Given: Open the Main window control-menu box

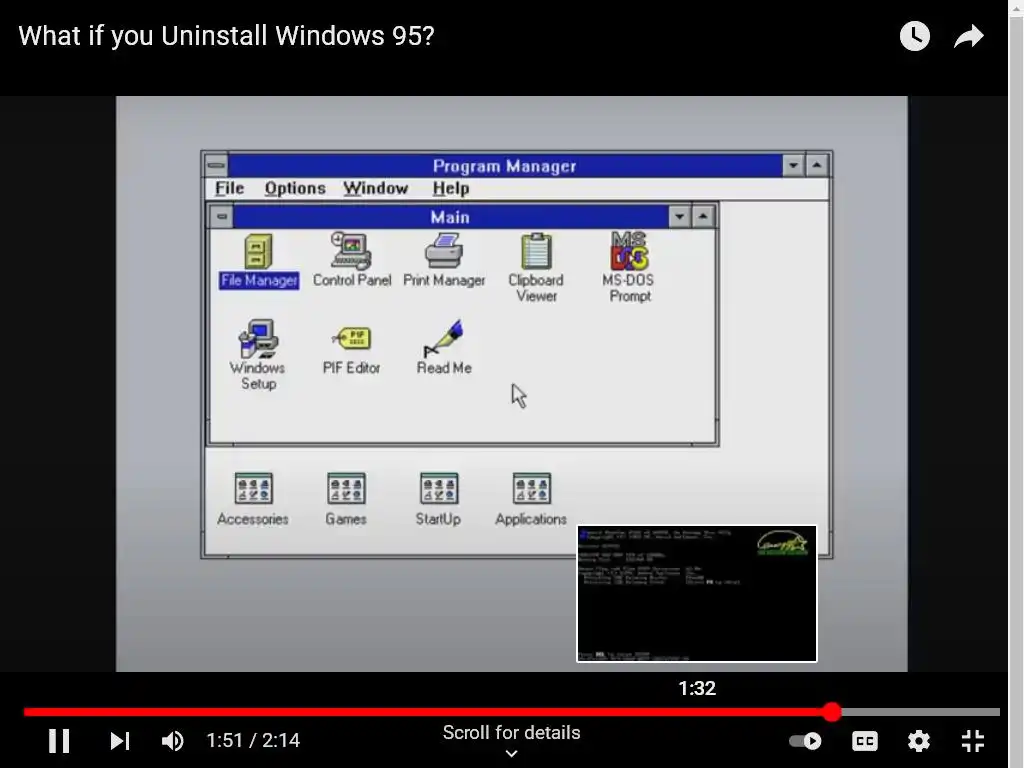Looking at the screenshot, I should coord(222,217).
